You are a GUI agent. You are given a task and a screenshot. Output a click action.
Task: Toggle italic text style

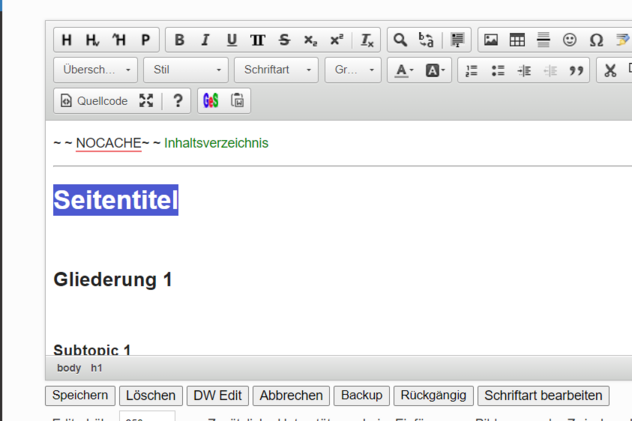(x=206, y=40)
